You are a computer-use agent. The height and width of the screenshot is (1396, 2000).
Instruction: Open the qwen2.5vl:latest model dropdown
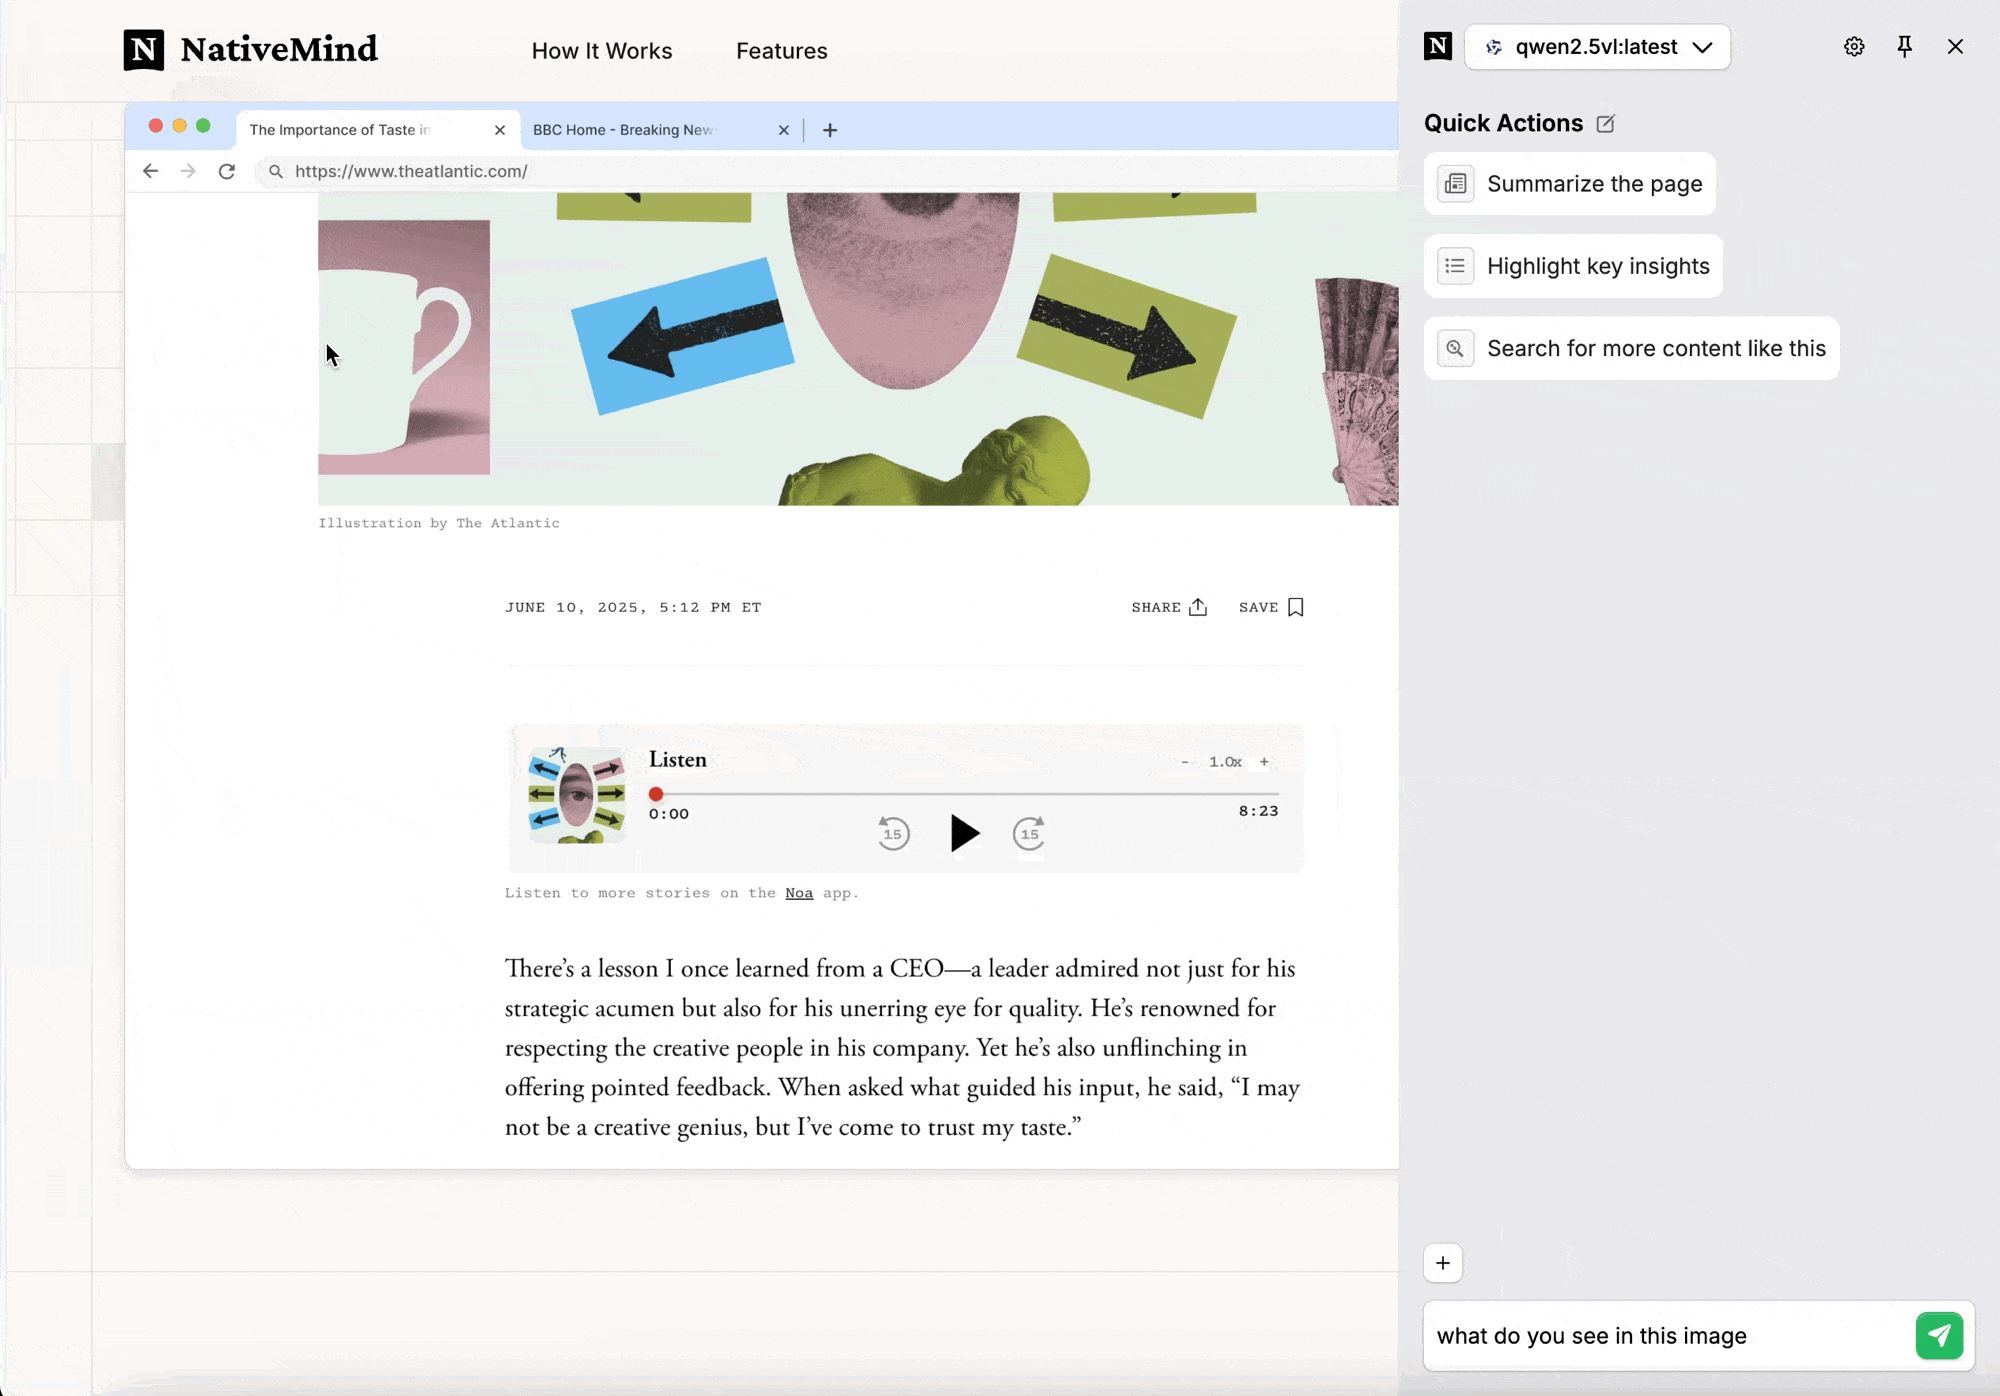(1597, 47)
